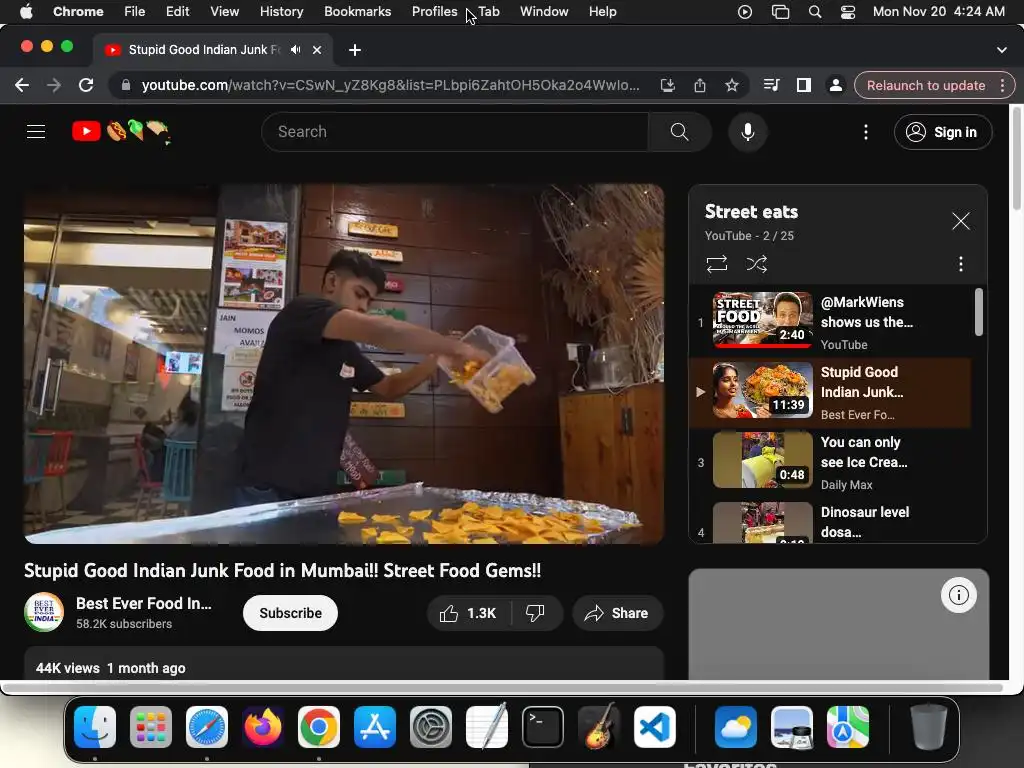Open the Window menu
The image size is (1024, 768).
pos(544,11)
